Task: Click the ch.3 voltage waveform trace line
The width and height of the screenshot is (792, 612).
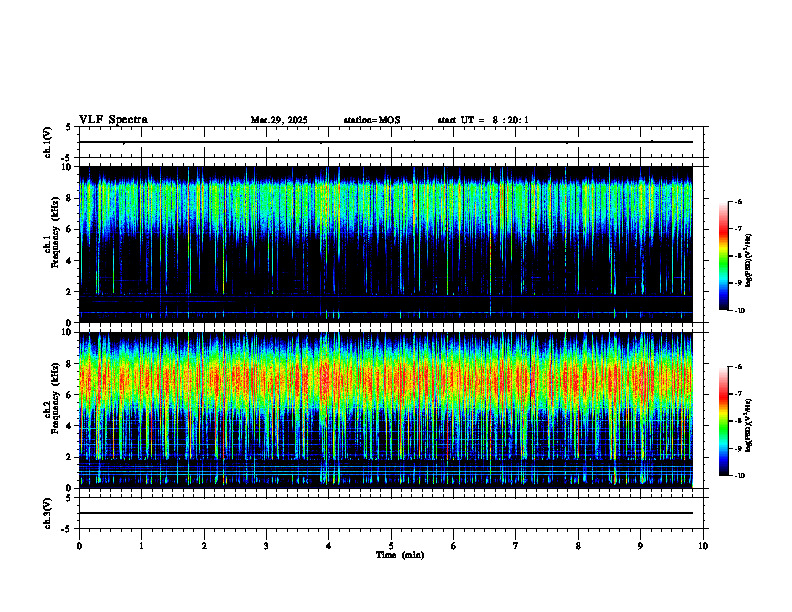Action: click(x=386, y=513)
